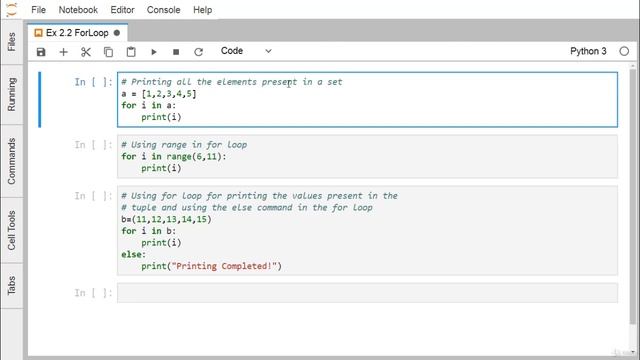640x360 pixels.
Task: Run the selected cell play icon
Action: point(154,52)
